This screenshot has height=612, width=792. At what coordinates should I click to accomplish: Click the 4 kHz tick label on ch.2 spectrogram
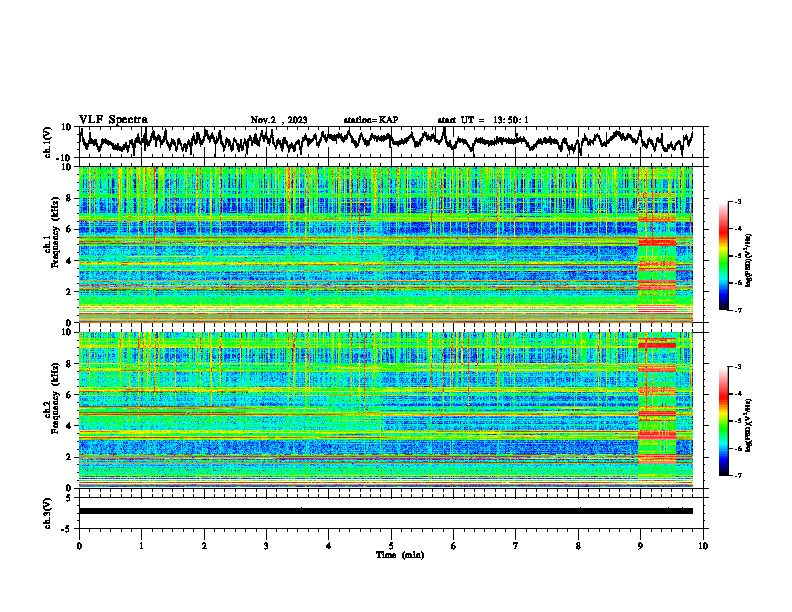pyautogui.click(x=69, y=426)
